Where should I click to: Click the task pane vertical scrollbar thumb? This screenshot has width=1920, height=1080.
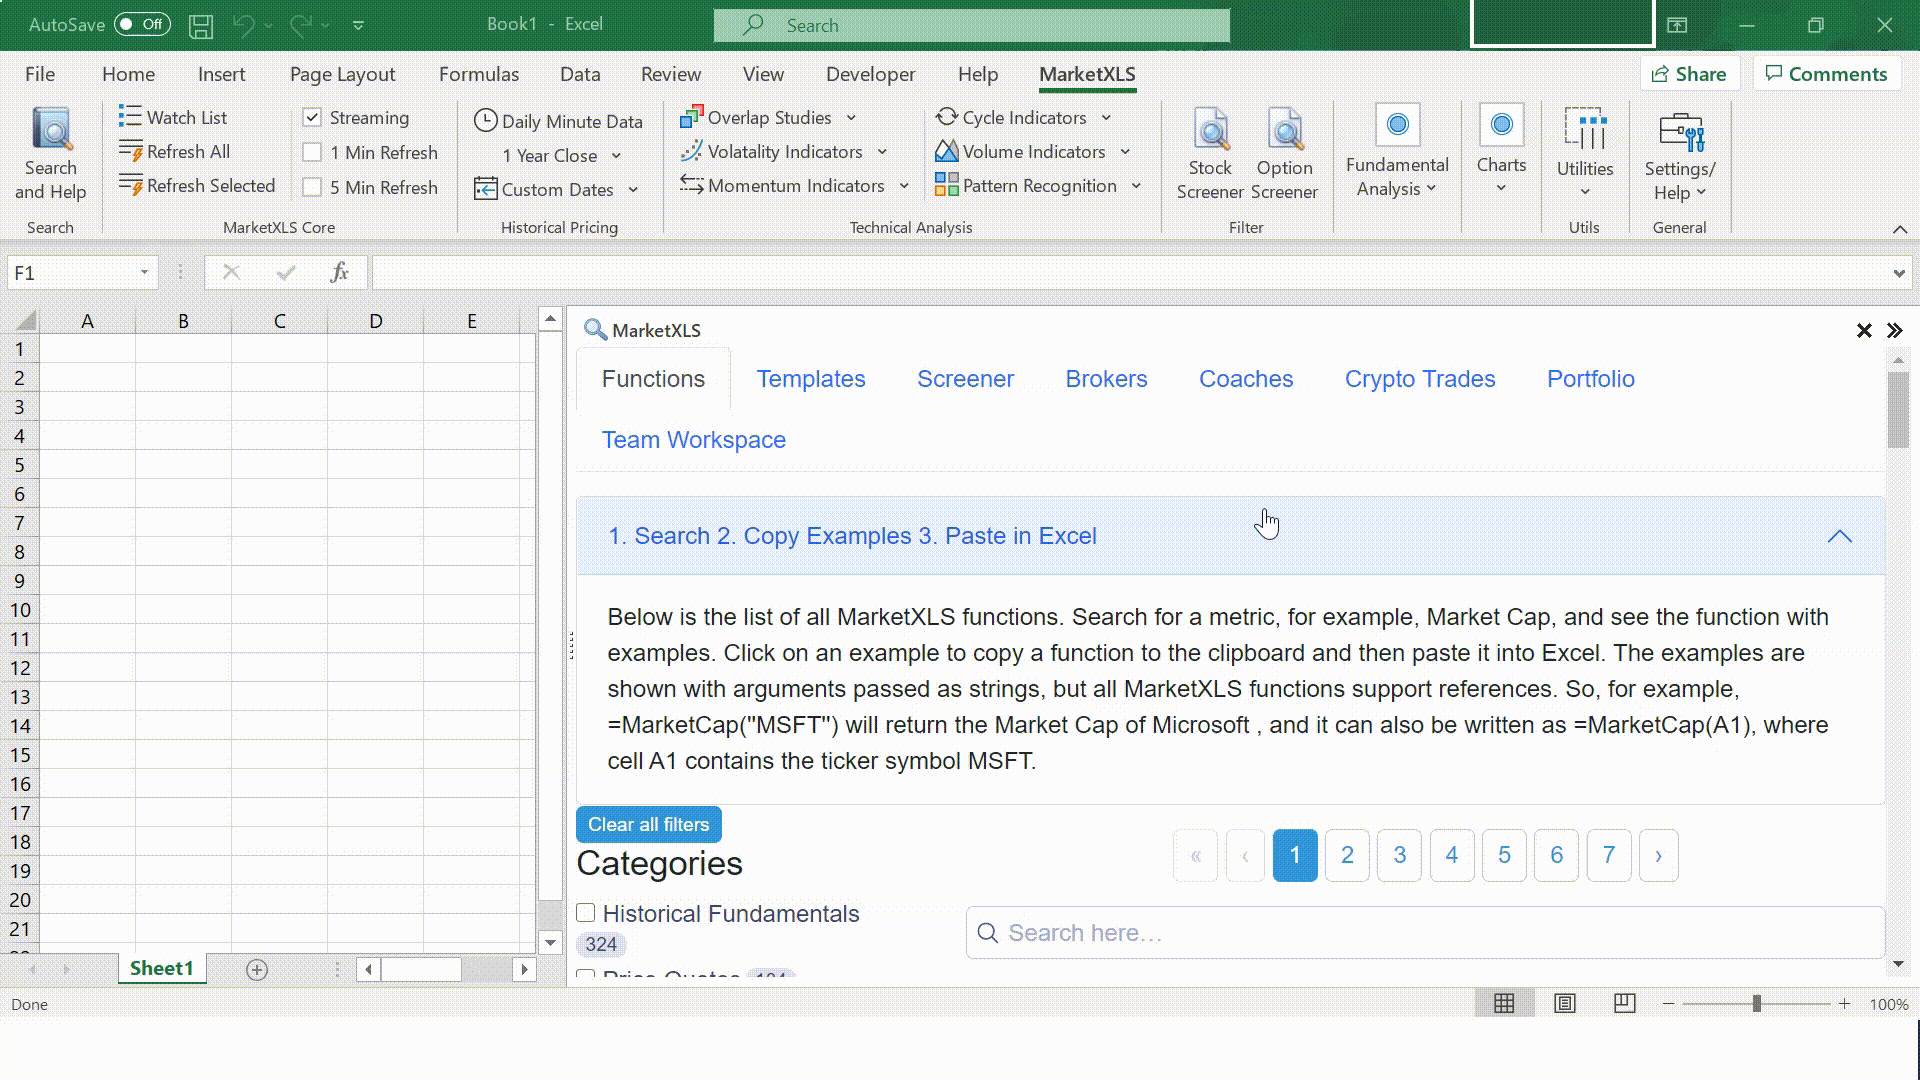tap(1897, 410)
